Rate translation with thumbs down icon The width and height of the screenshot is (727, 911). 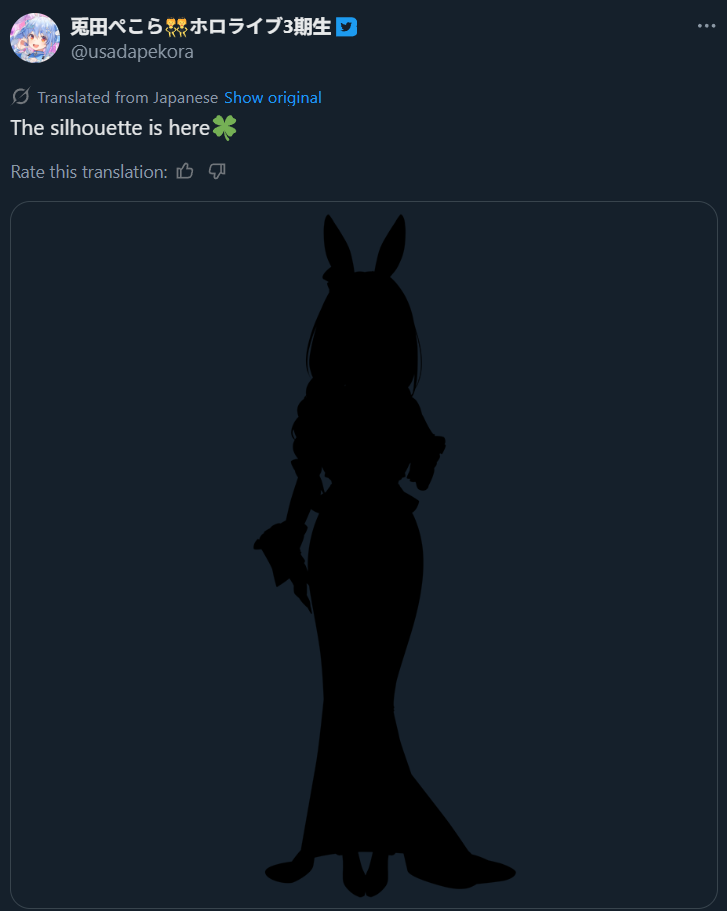click(x=217, y=171)
